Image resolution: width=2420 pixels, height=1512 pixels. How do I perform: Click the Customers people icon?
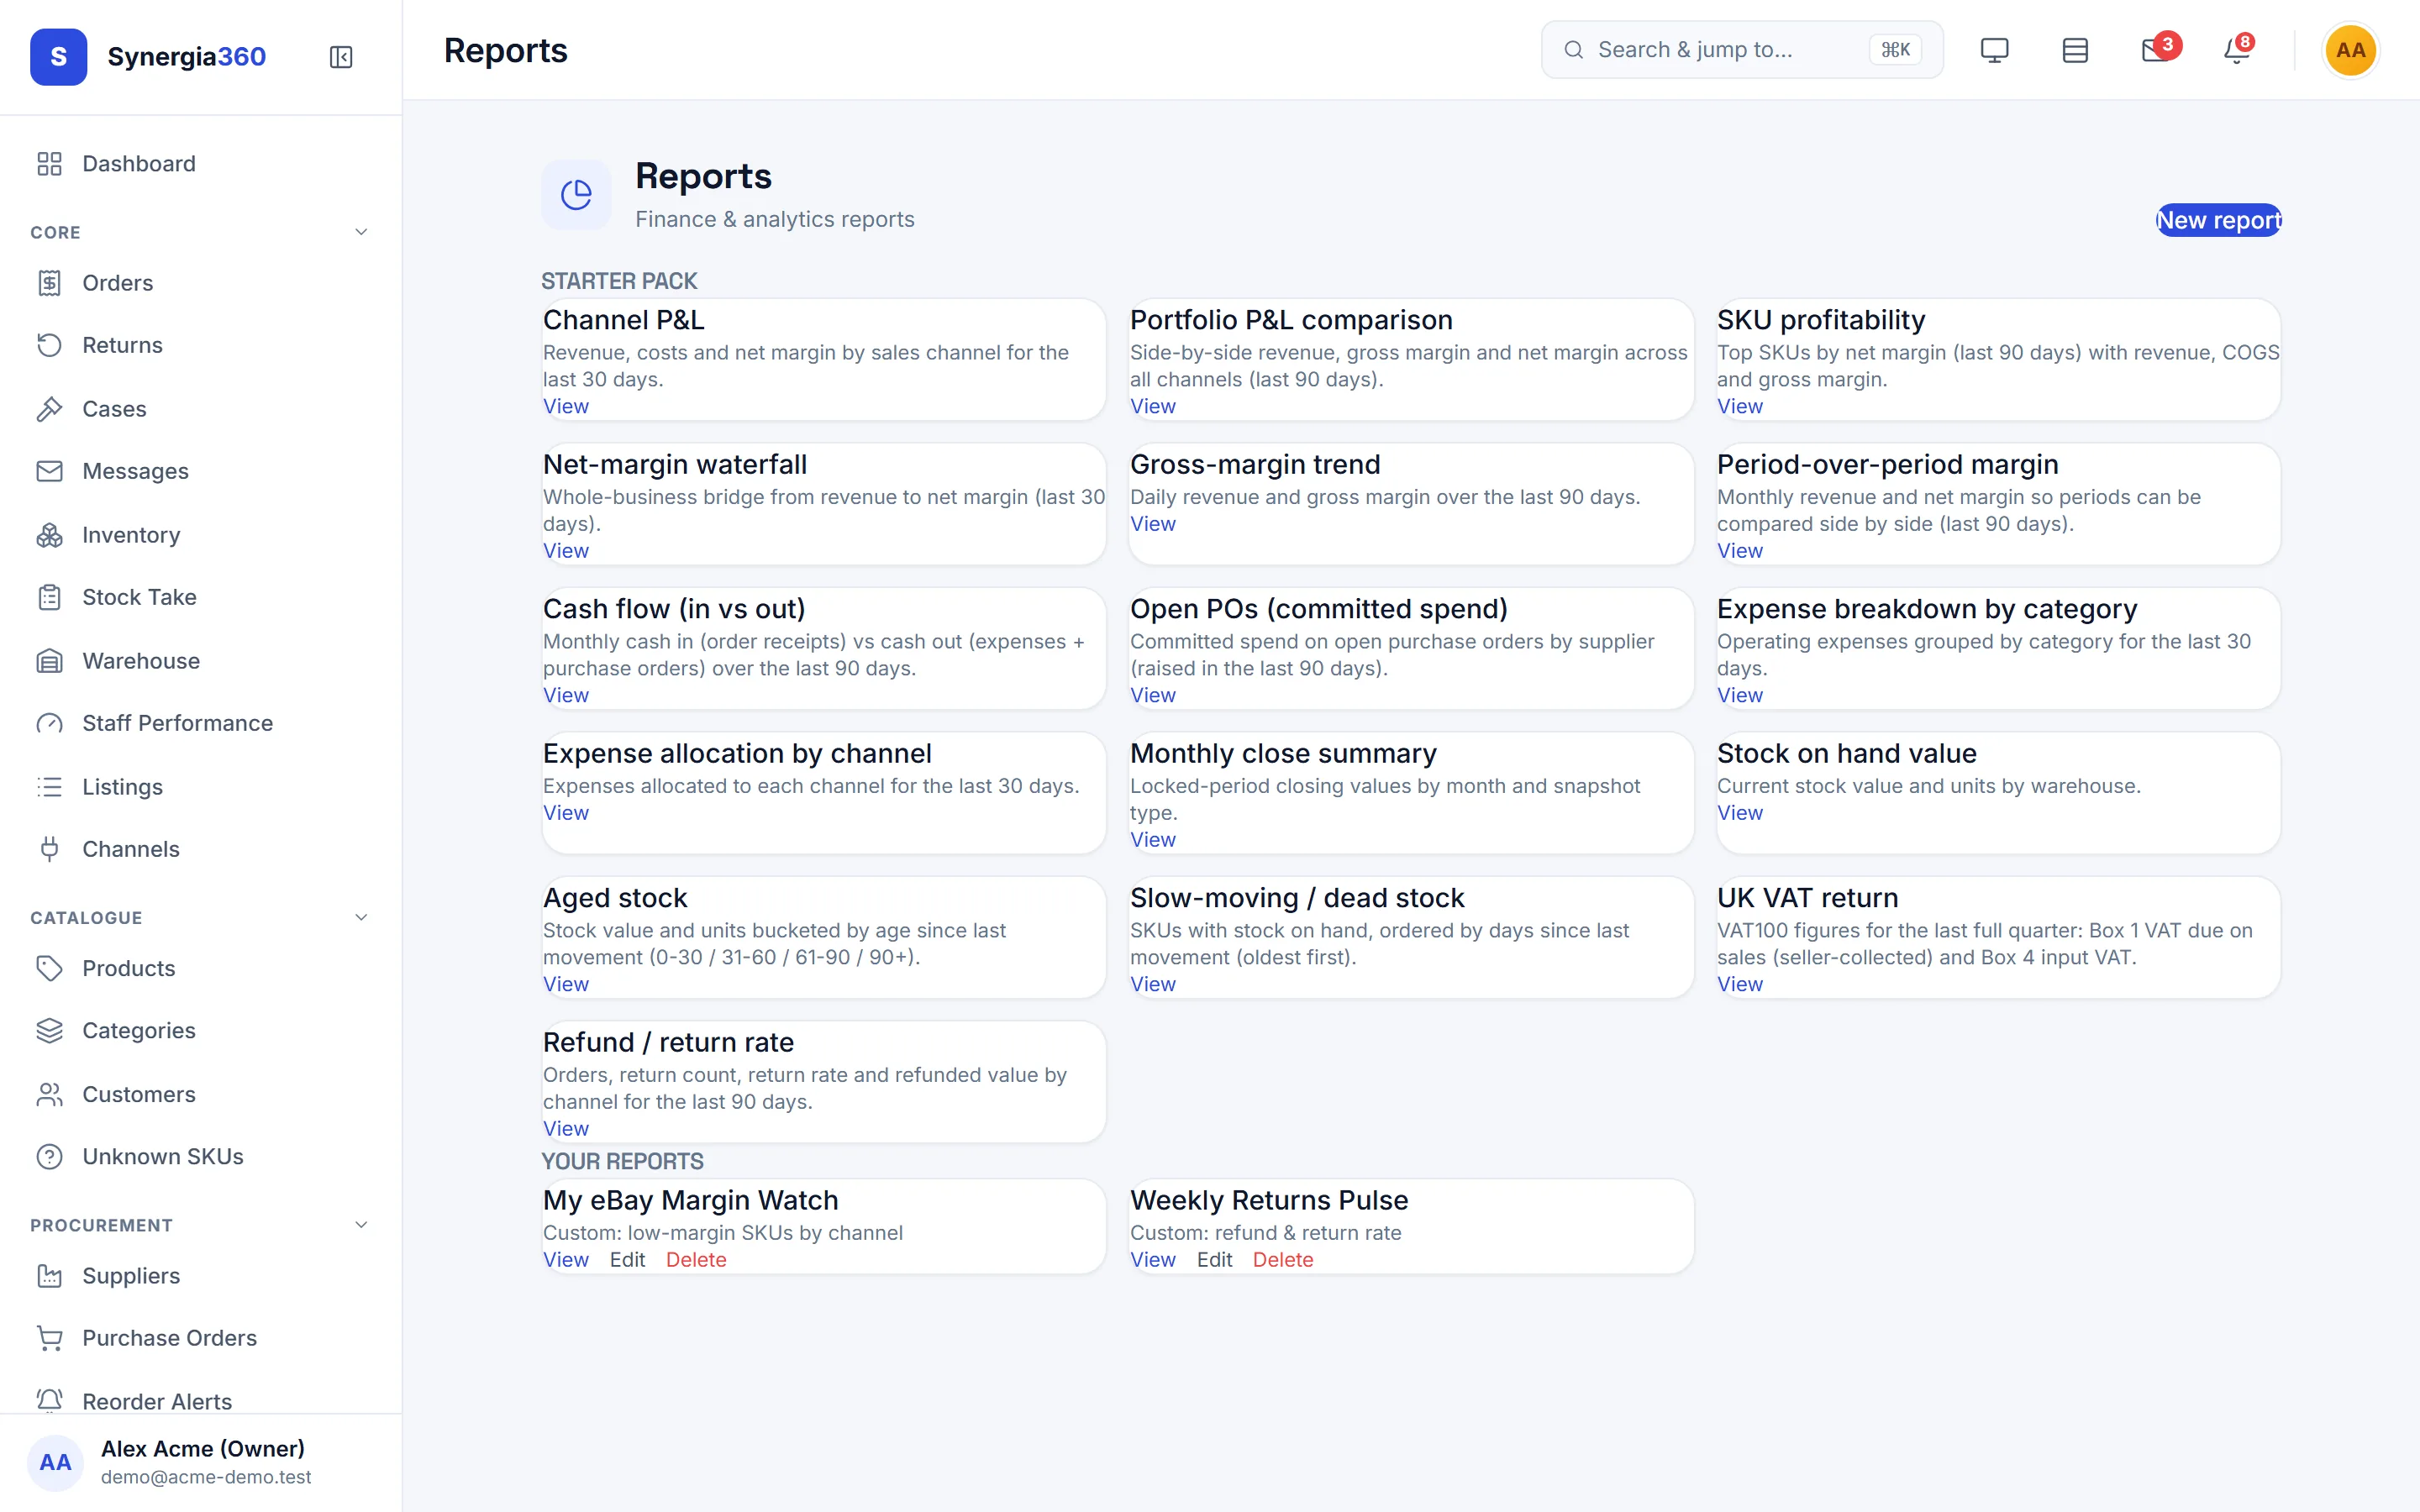coord(49,1094)
